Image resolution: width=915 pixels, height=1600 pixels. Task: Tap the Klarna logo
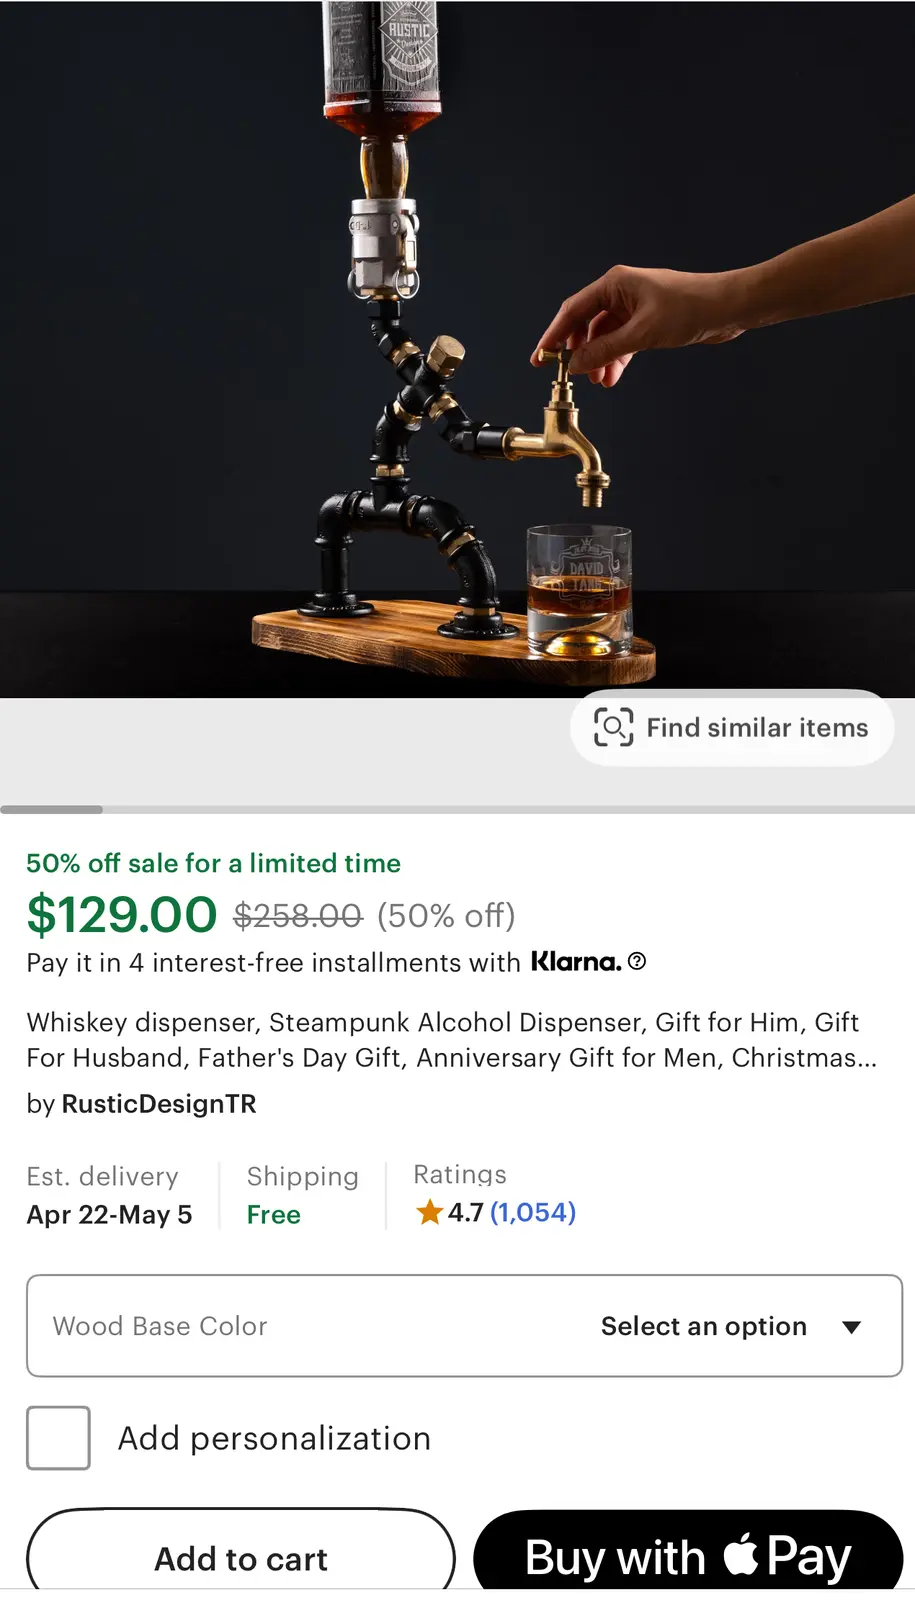(x=575, y=962)
